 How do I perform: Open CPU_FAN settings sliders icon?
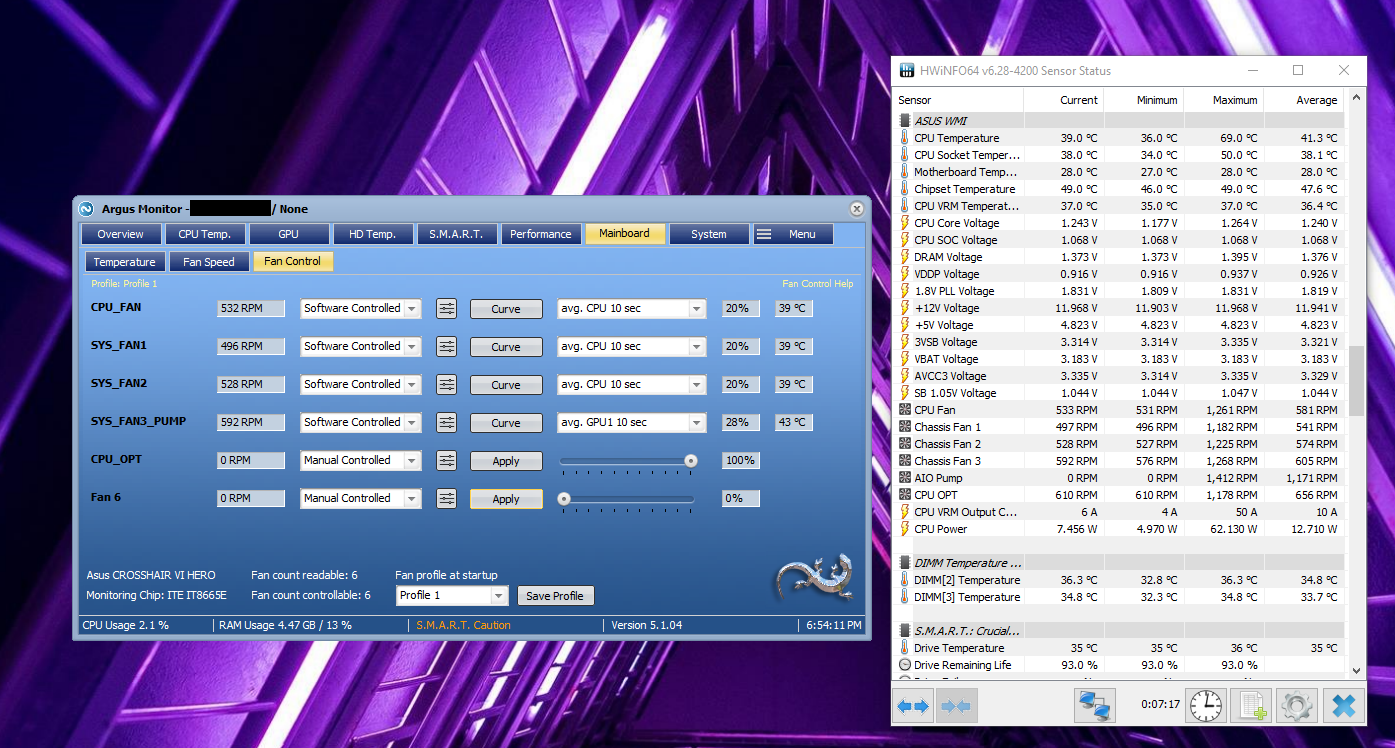(x=447, y=309)
